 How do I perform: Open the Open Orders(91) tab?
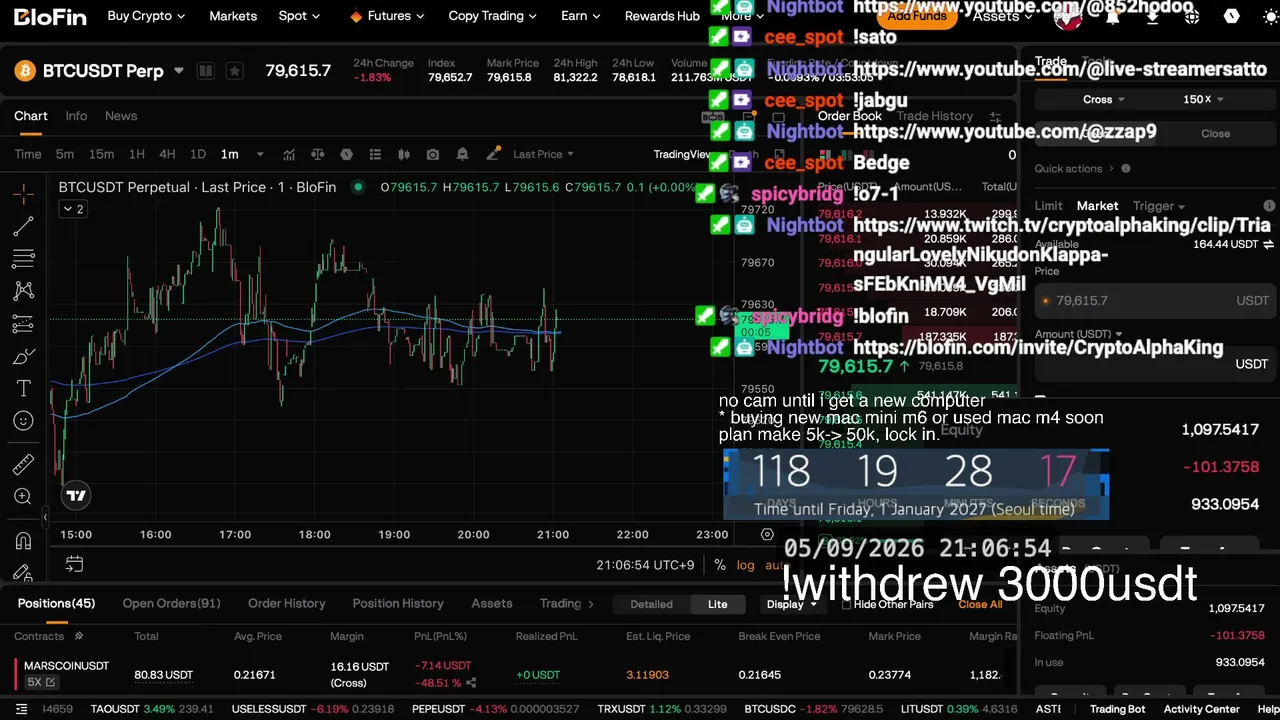[171, 603]
